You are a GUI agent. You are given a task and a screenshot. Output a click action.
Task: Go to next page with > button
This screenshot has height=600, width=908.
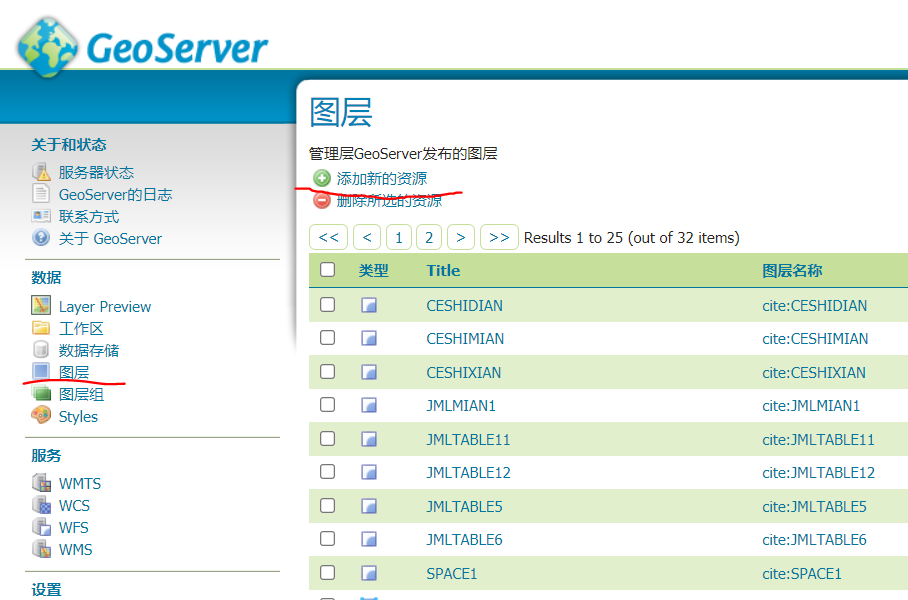point(460,237)
